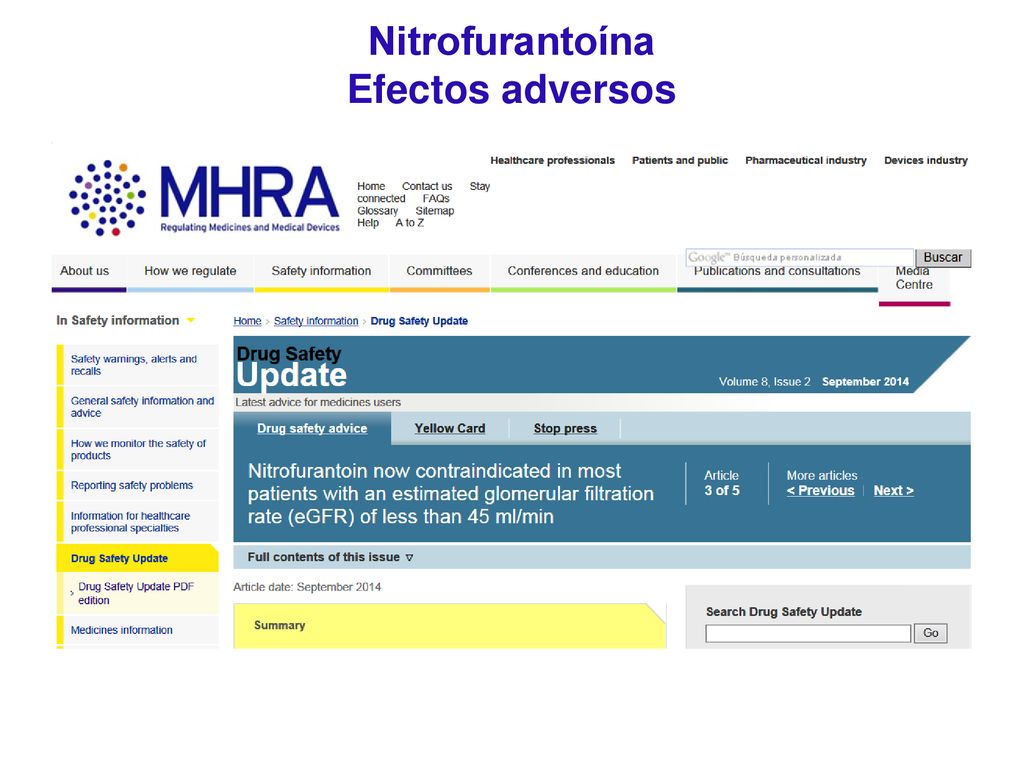
Task: Click the MHRA logo
Action: pyautogui.click(x=204, y=197)
